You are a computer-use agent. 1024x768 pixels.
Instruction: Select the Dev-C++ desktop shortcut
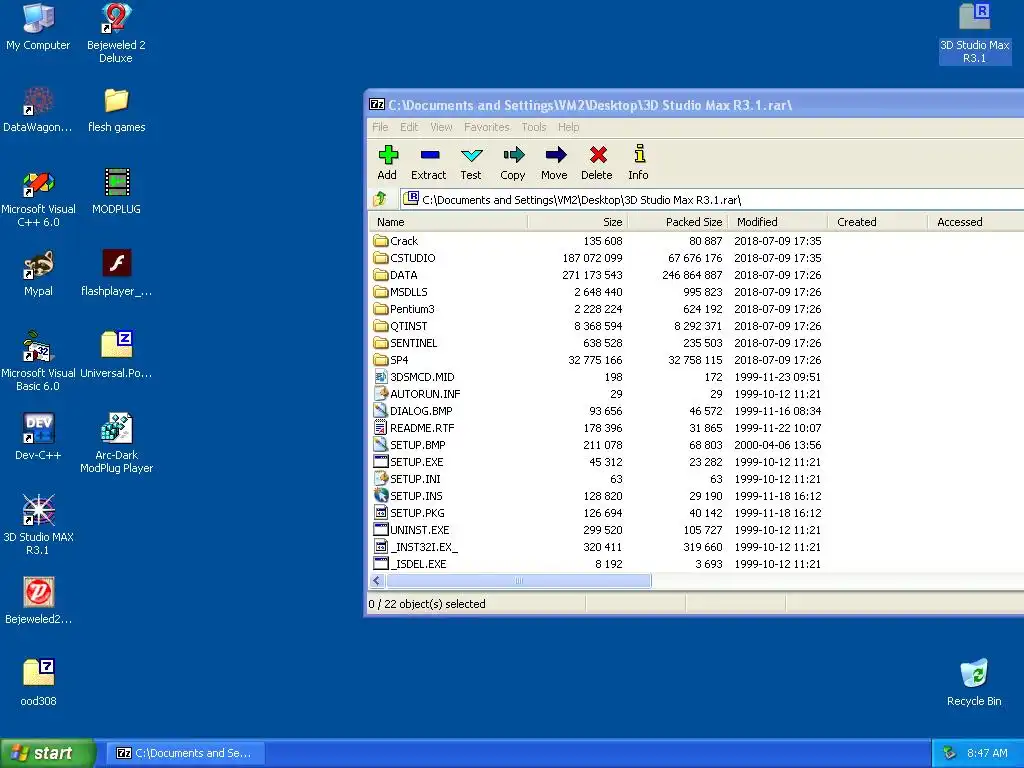pyautogui.click(x=38, y=438)
